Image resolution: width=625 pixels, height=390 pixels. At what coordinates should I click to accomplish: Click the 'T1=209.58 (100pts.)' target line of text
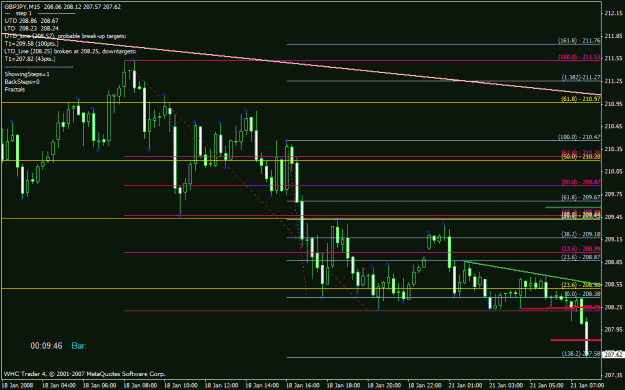[31, 43]
